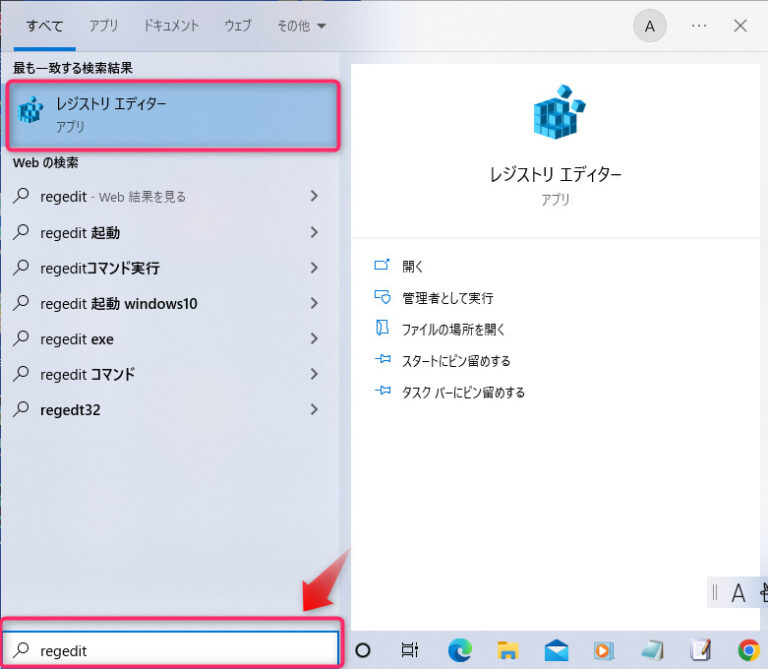Launch the Mail app from taskbar

[x=556, y=649]
